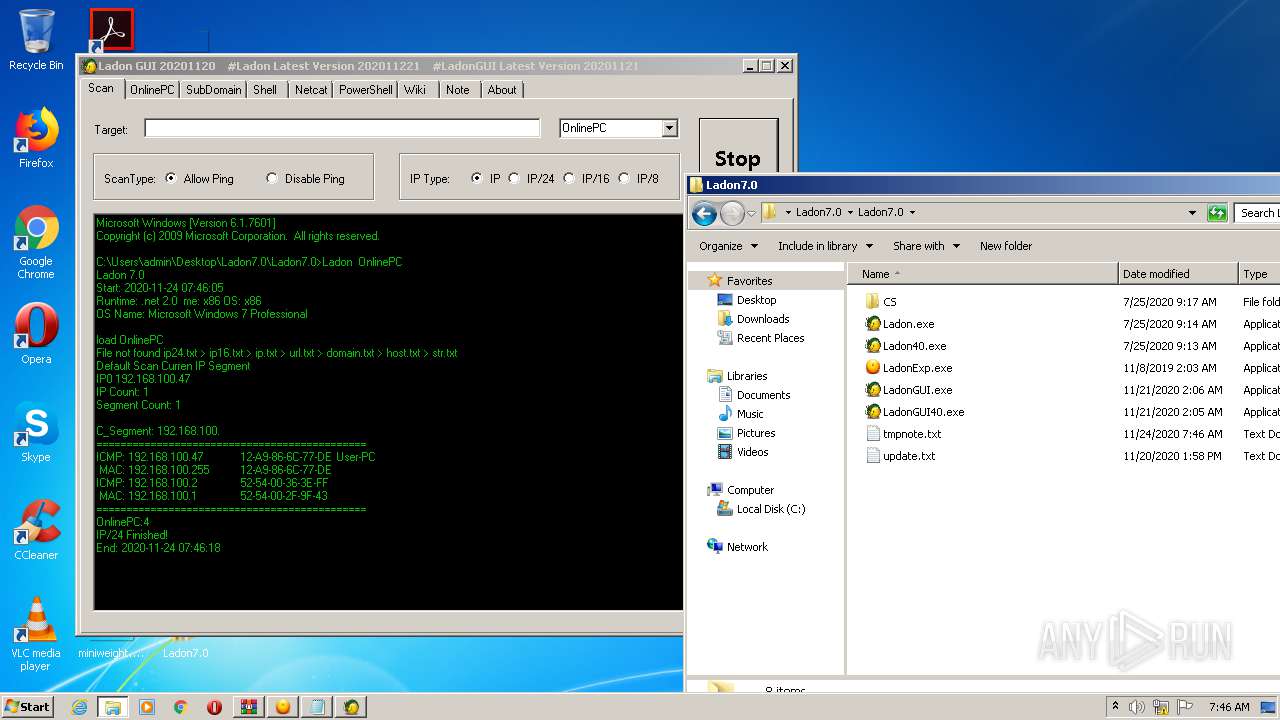The height and width of the screenshot is (720, 1280).
Task: Select the Ladon40.exe file
Action: point(914,346)
